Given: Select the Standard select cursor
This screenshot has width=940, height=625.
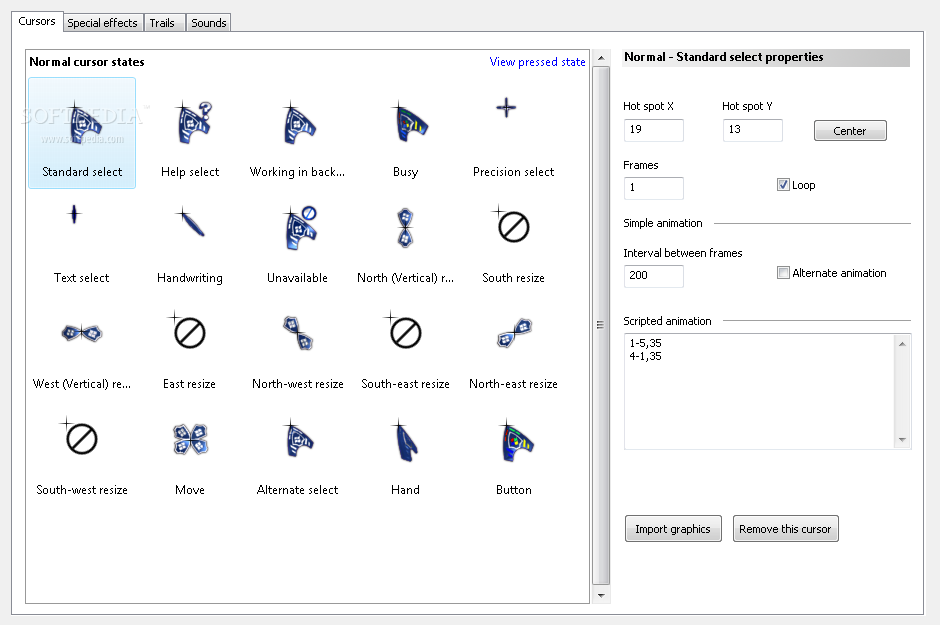Looking at the screenshot, I should (x=82, y=133).
